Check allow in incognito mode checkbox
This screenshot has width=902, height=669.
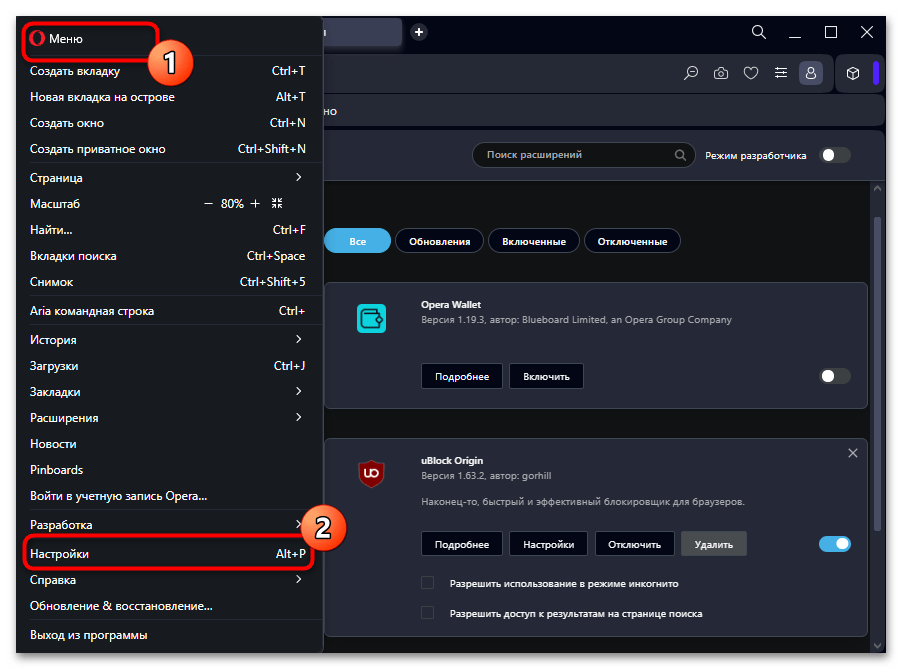(x=427, y=583)
